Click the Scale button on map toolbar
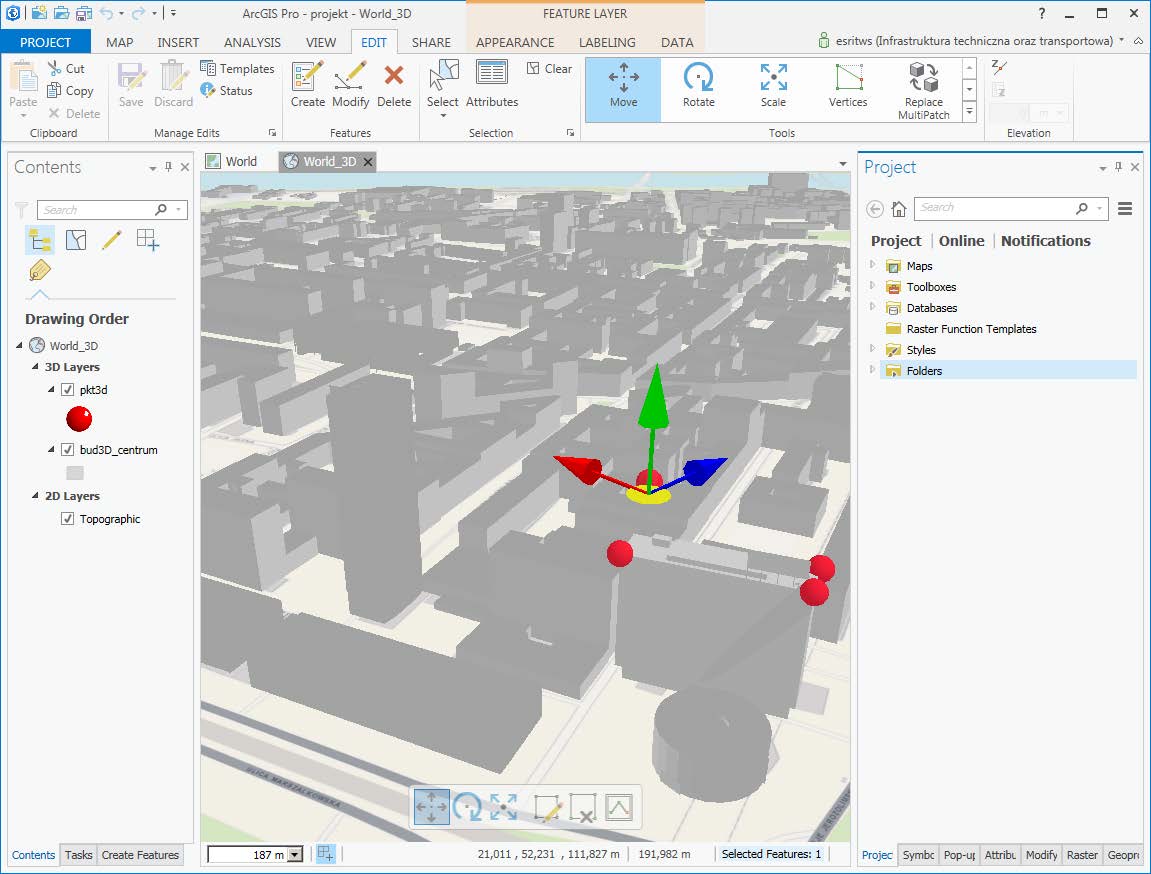This screenshot has height=874, width=1151. 504,807
